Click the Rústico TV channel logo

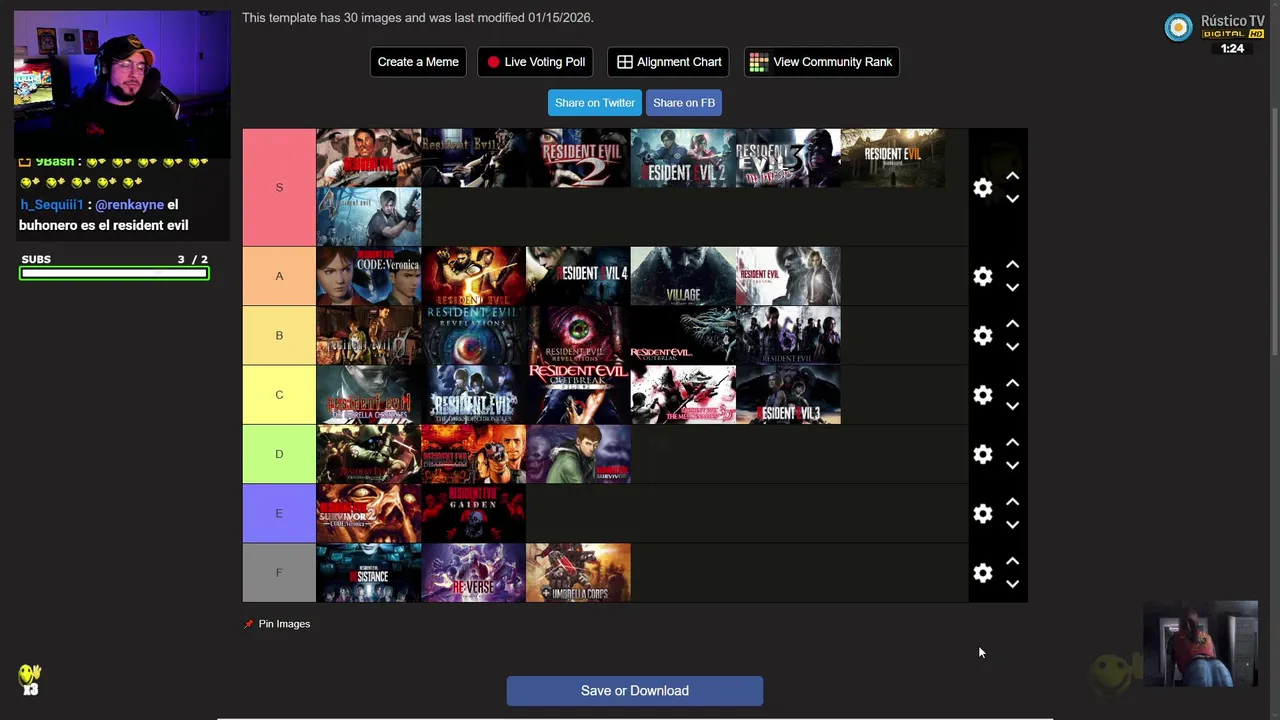pyautogui.click(x=1179, y=28)
